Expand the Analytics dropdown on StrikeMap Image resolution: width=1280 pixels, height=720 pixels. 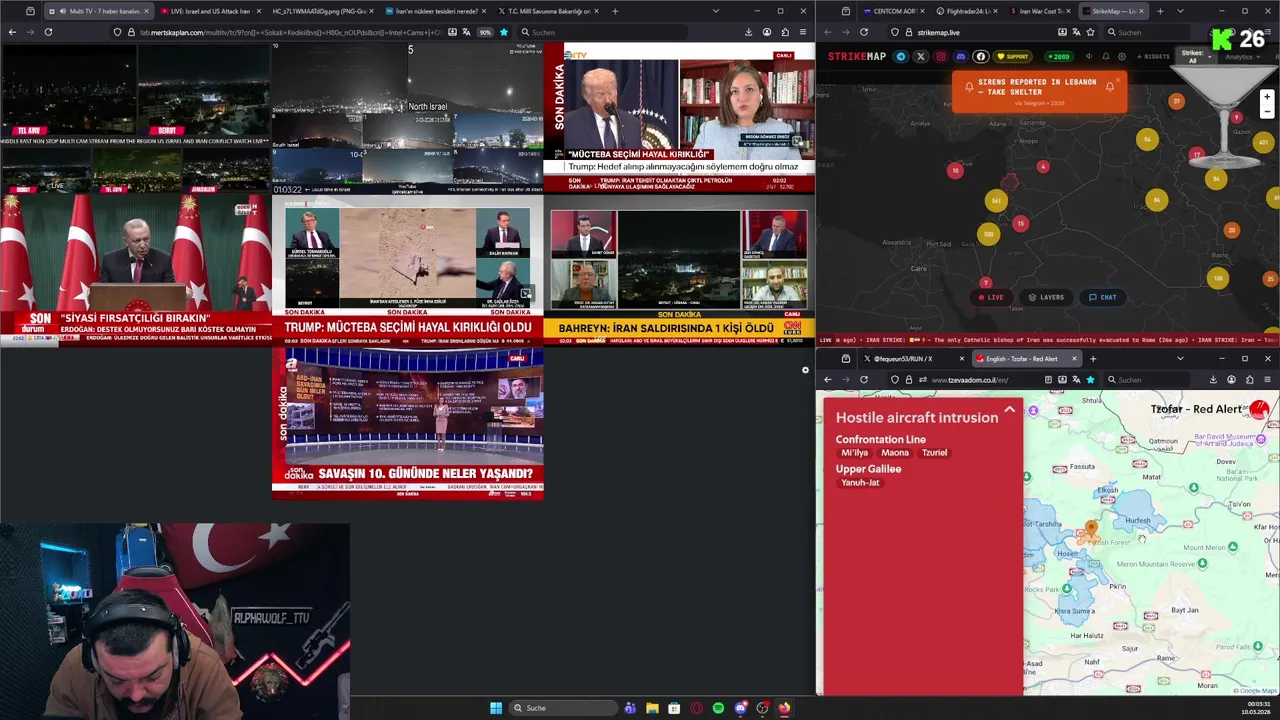point(1241,57)
